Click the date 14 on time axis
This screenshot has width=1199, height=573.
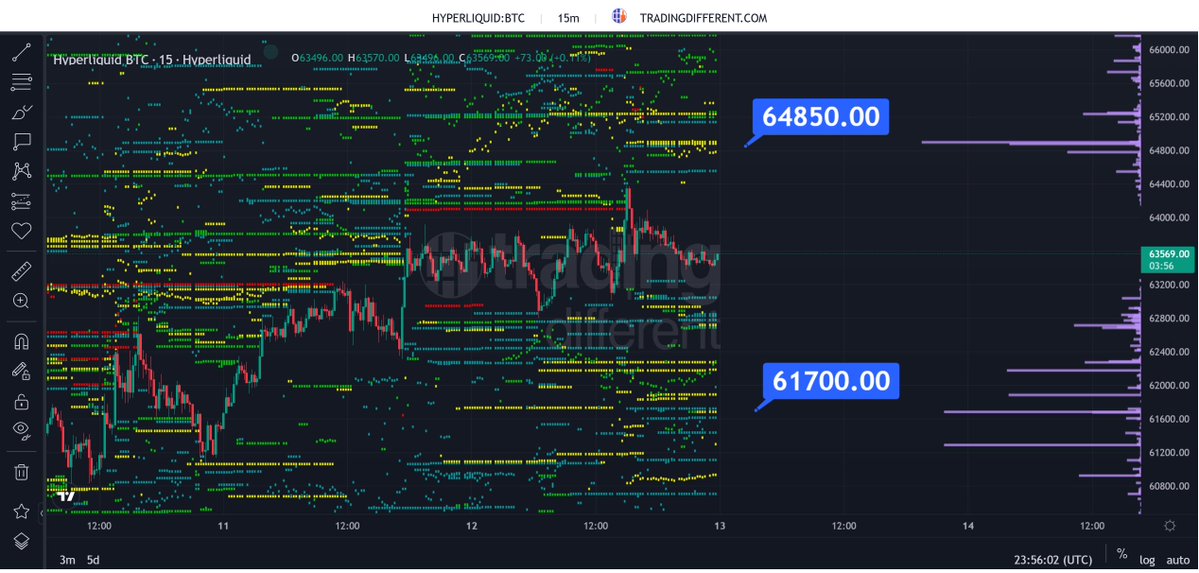(968, 526)
